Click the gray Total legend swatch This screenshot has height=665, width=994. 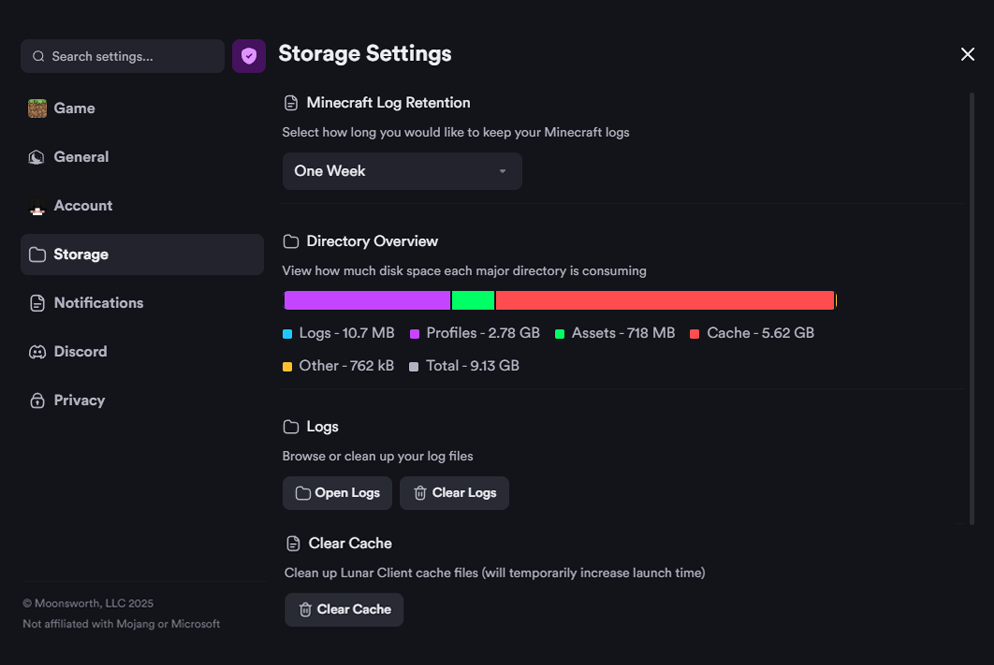(x=414, y=366)
